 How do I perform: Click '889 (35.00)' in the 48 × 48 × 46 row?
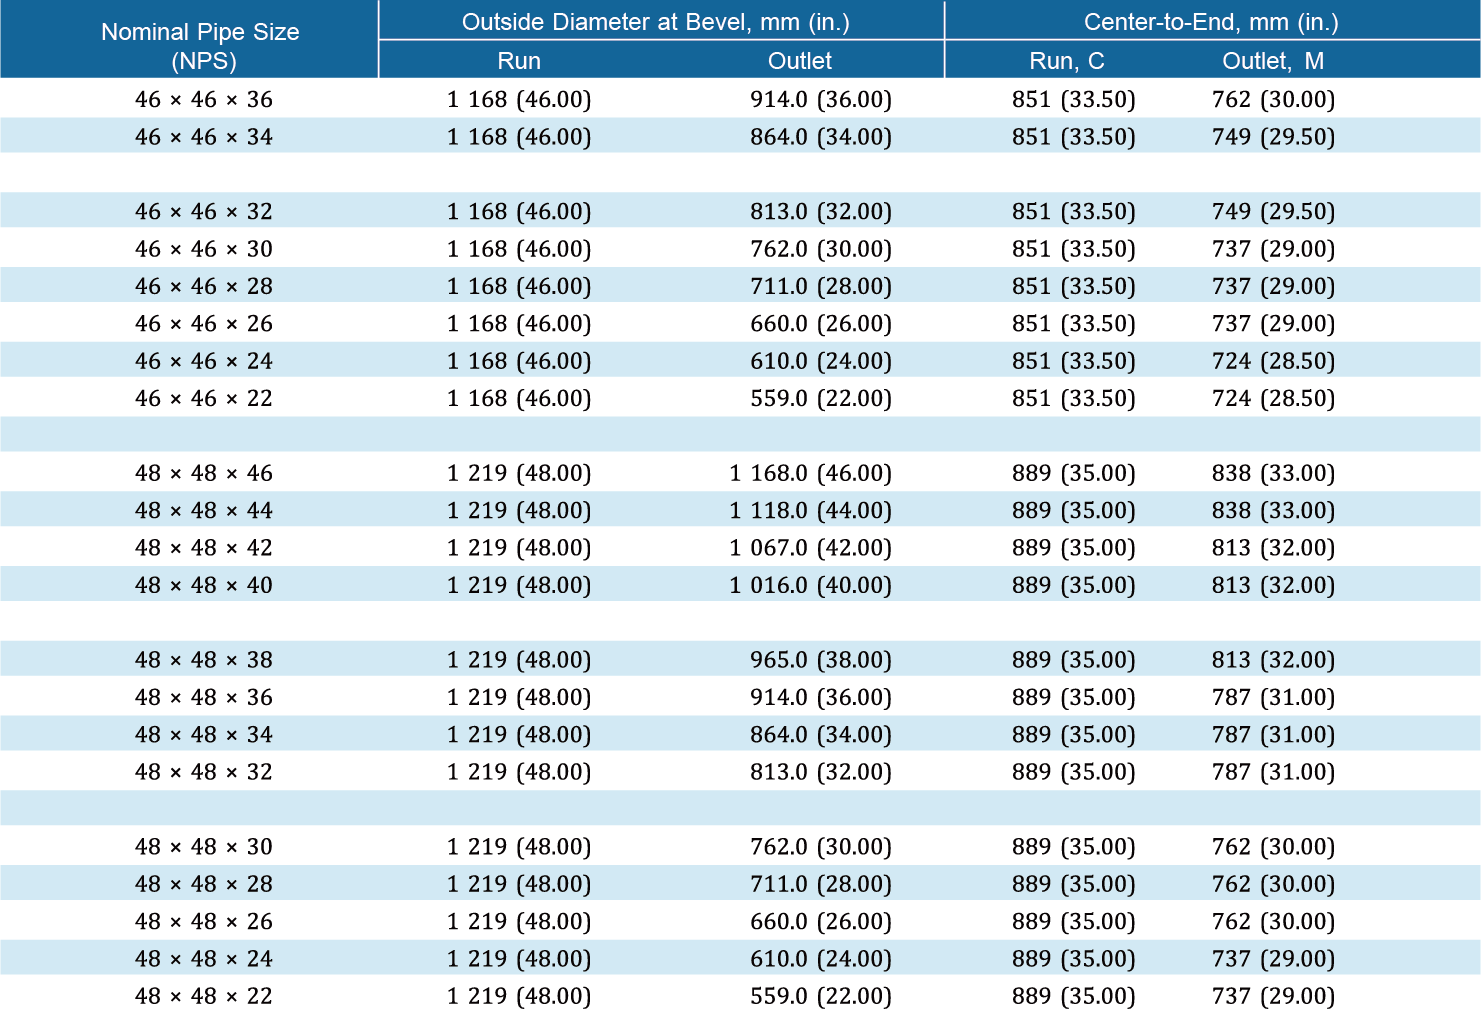(x=1074, y=473)
